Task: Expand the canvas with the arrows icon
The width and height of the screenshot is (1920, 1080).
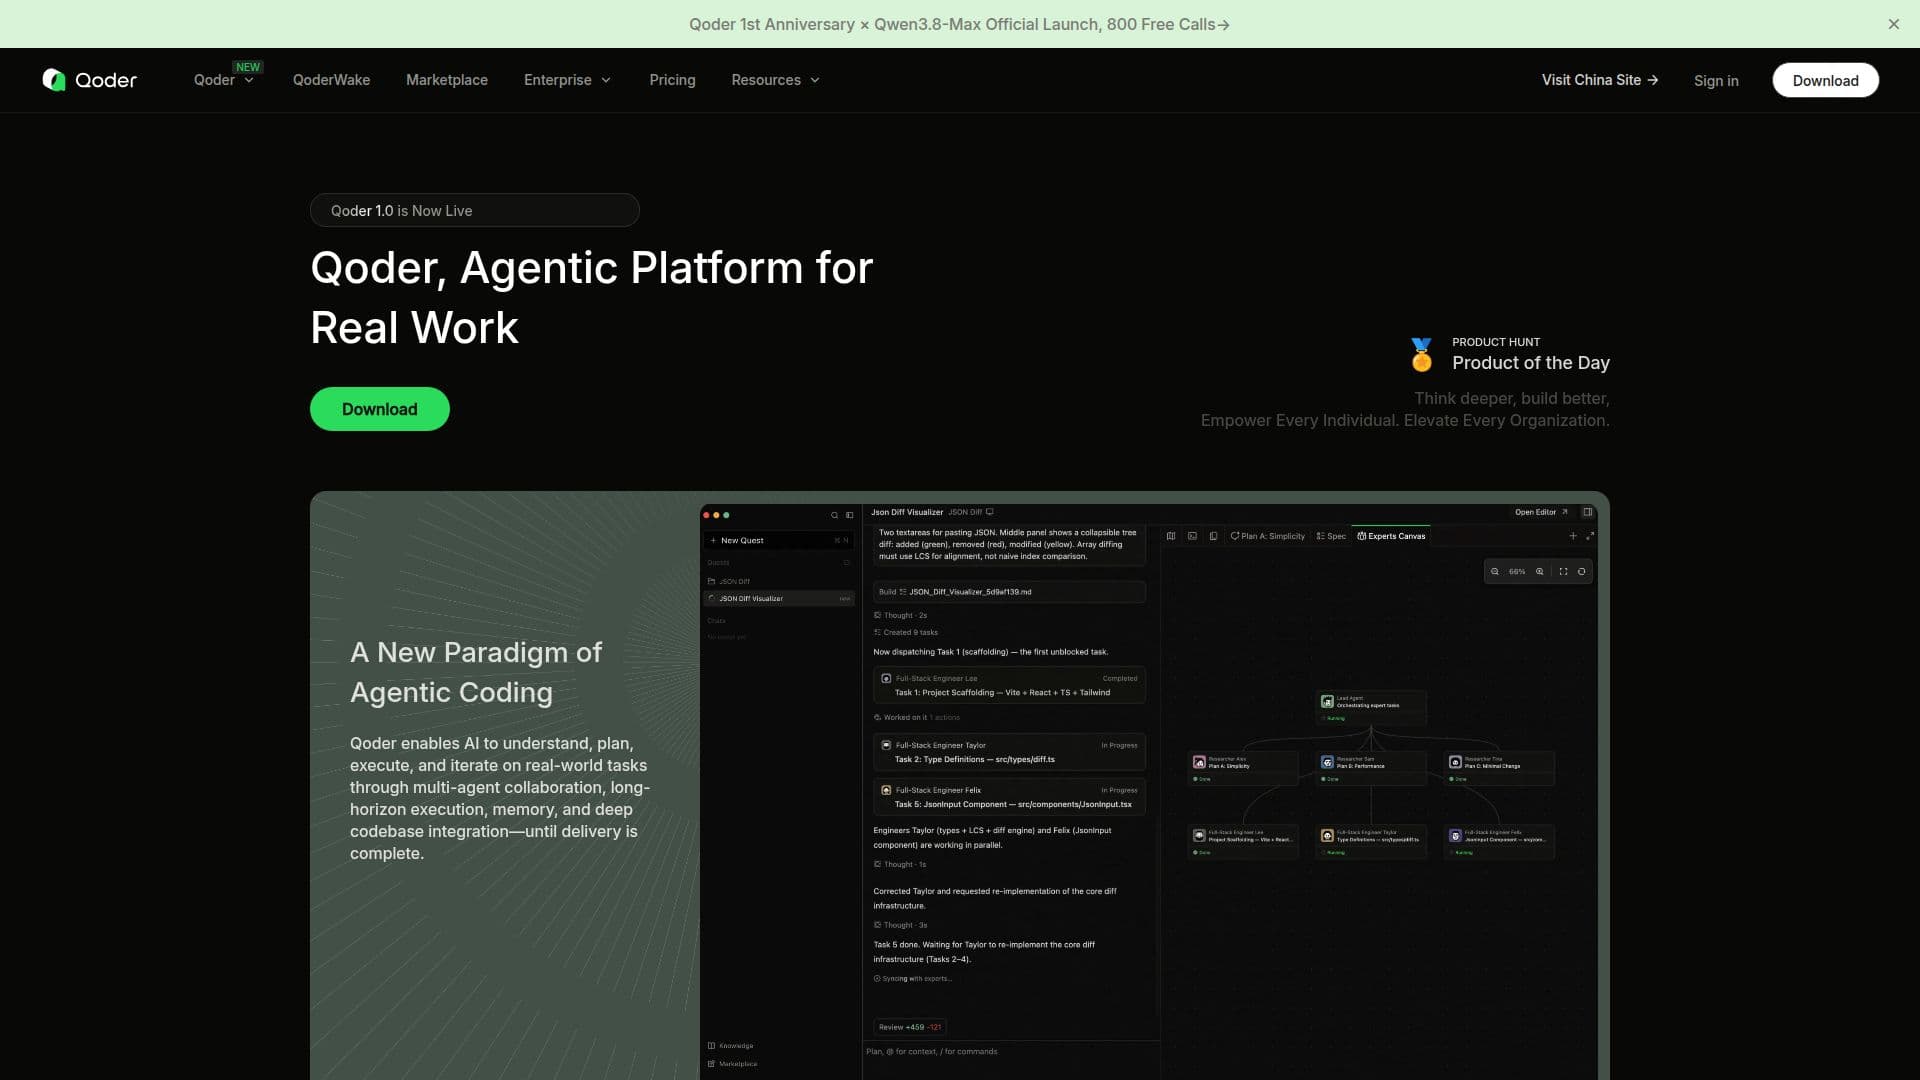Action: 1590,536
